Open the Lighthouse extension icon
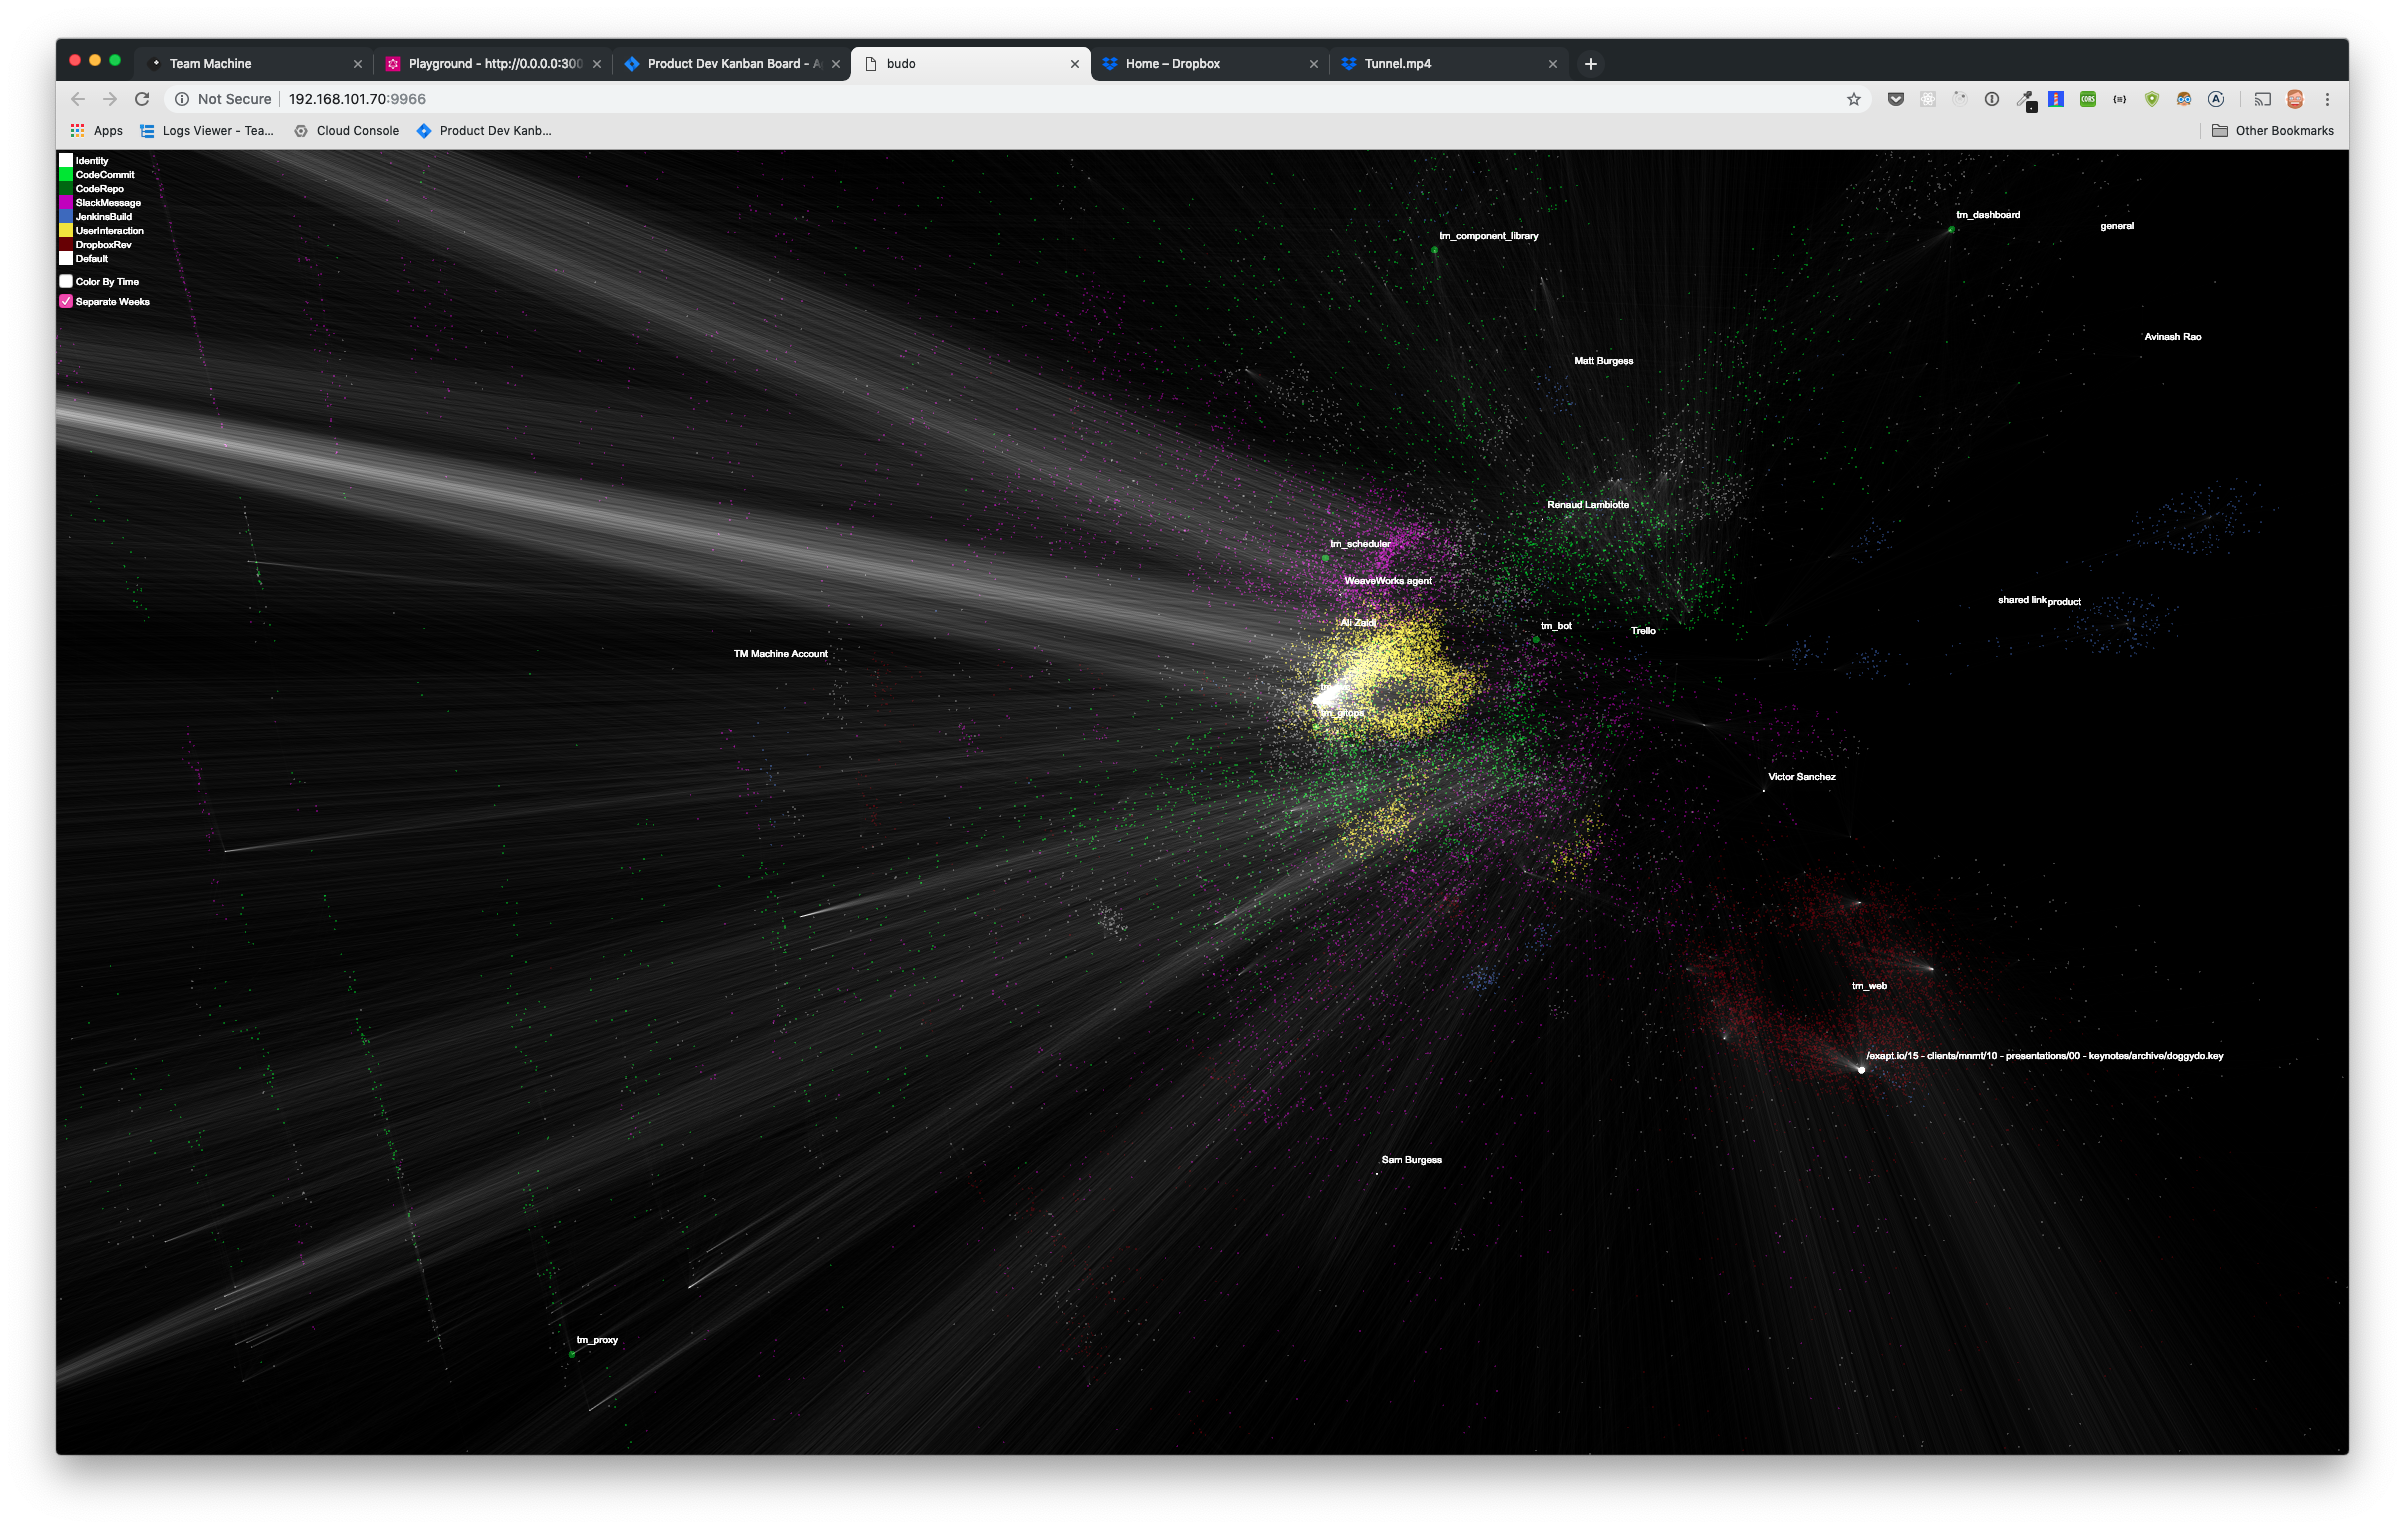 (x=2056, y=99)
